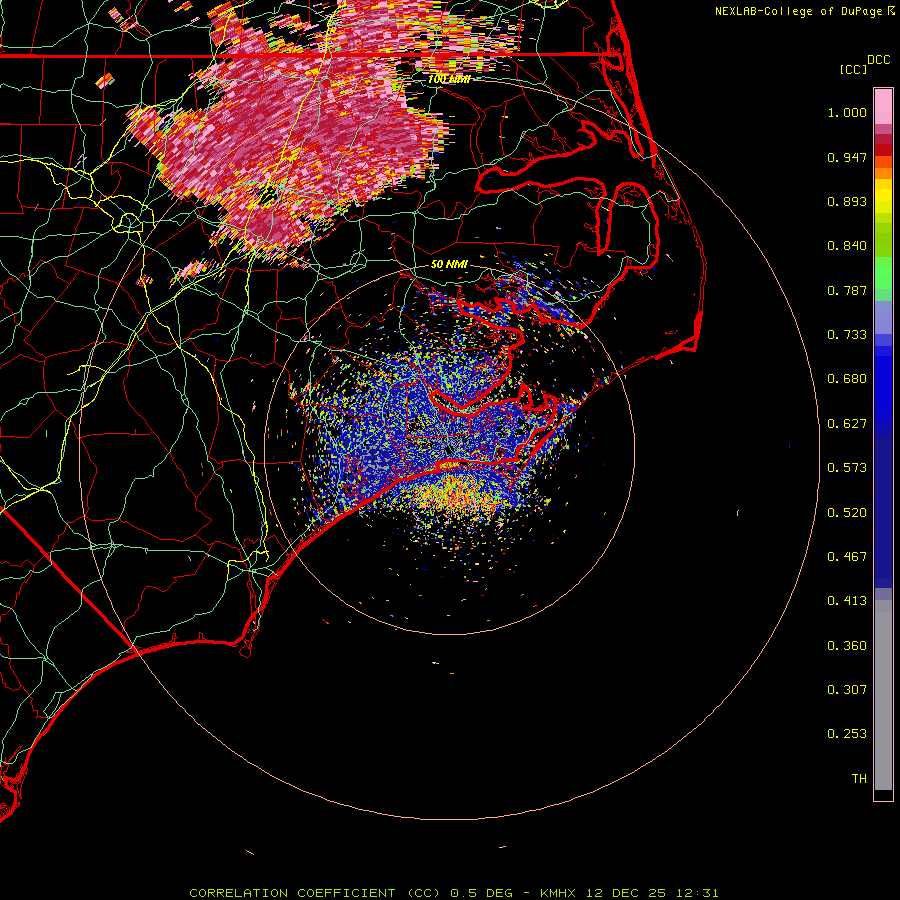Pick the red segment near 0.947
The height and width of the screenshot is (900, 900).
[x=883, y=149]
